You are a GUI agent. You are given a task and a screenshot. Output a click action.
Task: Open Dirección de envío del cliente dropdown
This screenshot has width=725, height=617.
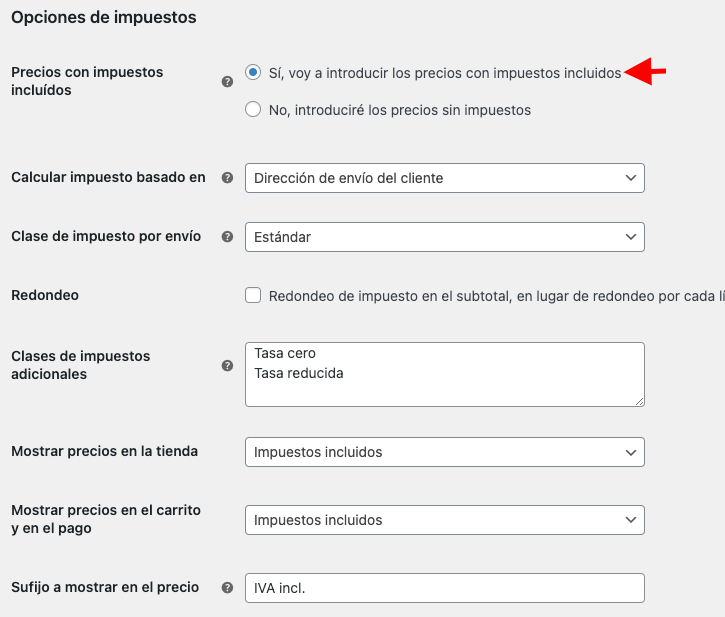tap(445, 178)
